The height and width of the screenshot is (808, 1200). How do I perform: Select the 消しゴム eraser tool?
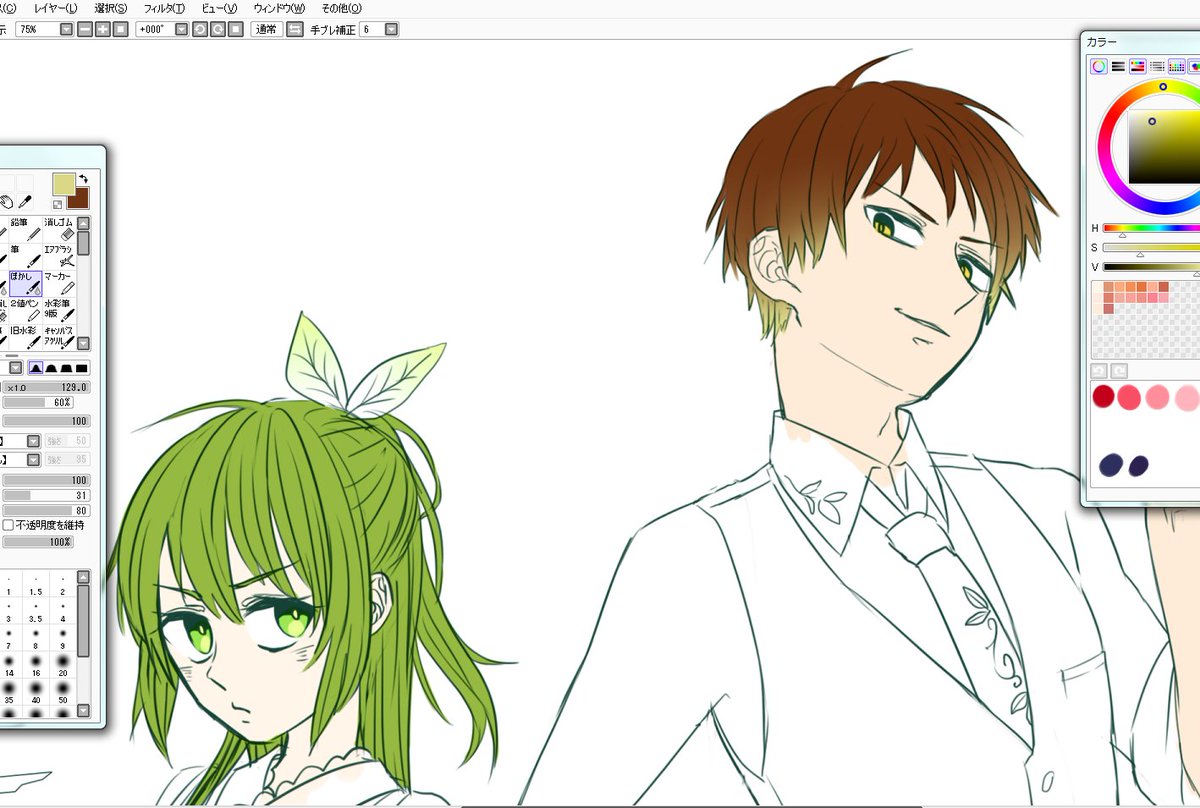(60, 228)
